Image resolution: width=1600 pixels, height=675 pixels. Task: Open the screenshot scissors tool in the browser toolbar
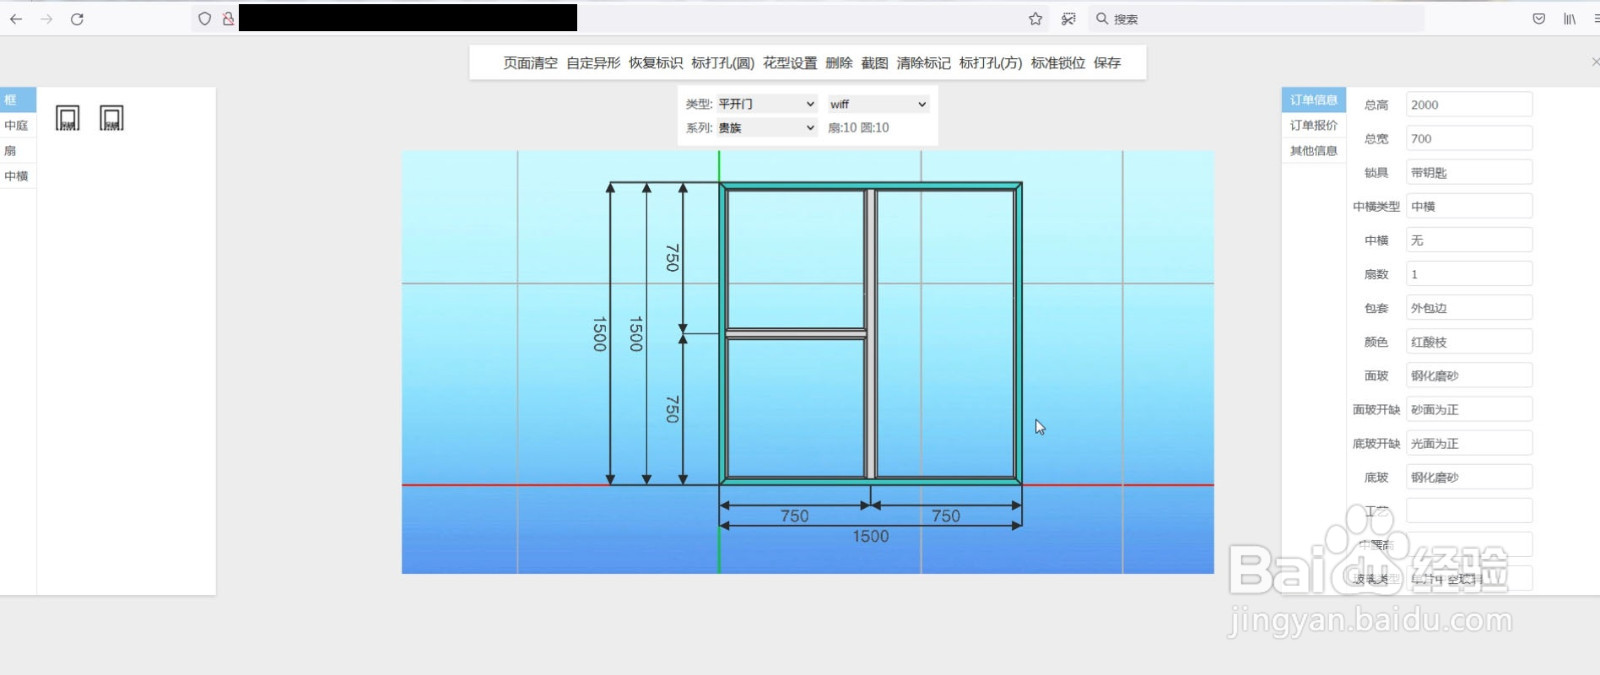(1068, 19)
